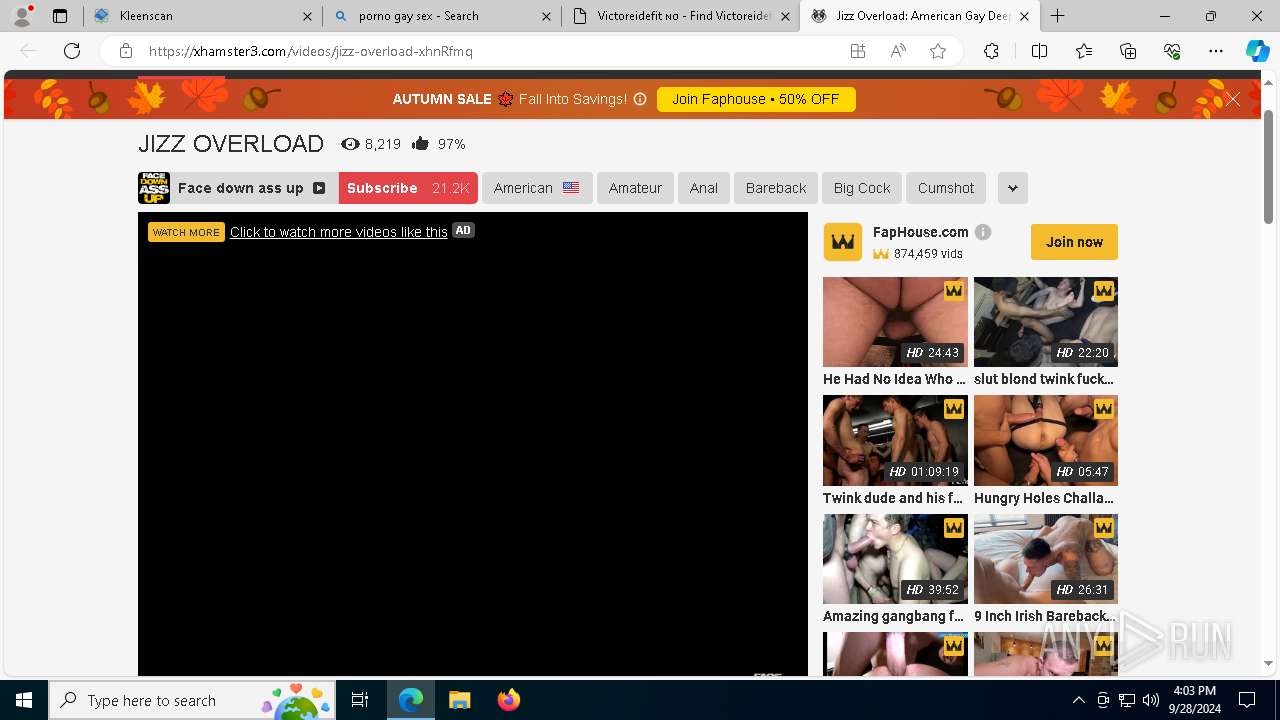Viewport: 1280px width, 720px height.
Task: Click the black video player area
Action: [473, 444]
